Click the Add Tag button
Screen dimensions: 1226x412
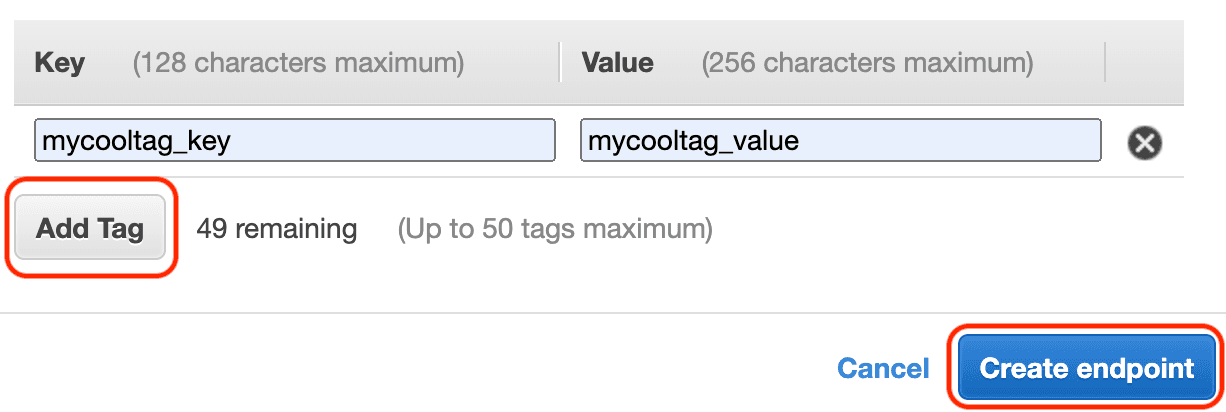[90, 229]
